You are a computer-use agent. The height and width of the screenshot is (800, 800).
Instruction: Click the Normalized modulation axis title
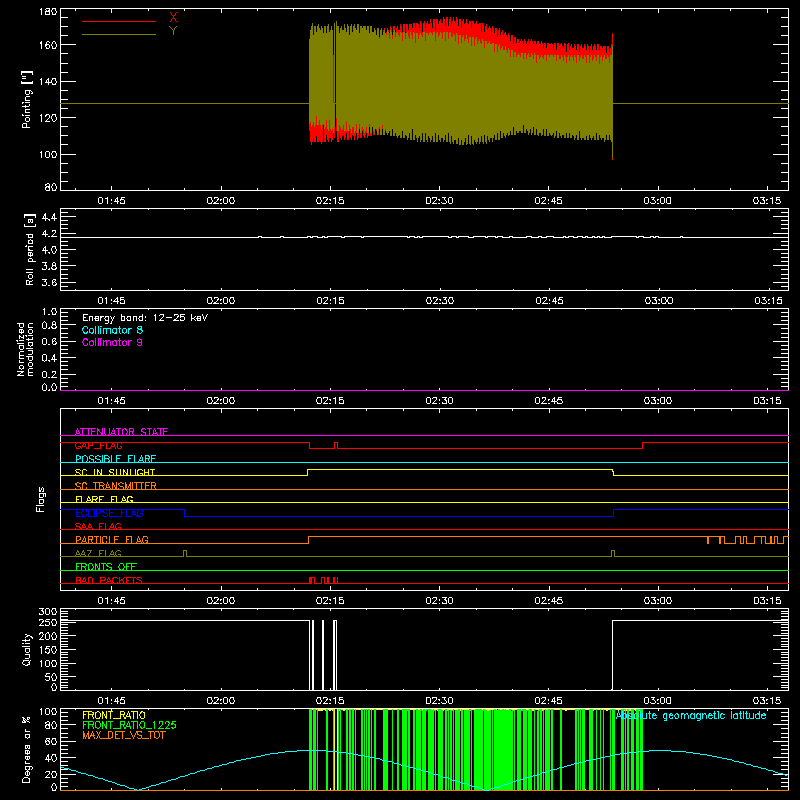pos(25,349)
